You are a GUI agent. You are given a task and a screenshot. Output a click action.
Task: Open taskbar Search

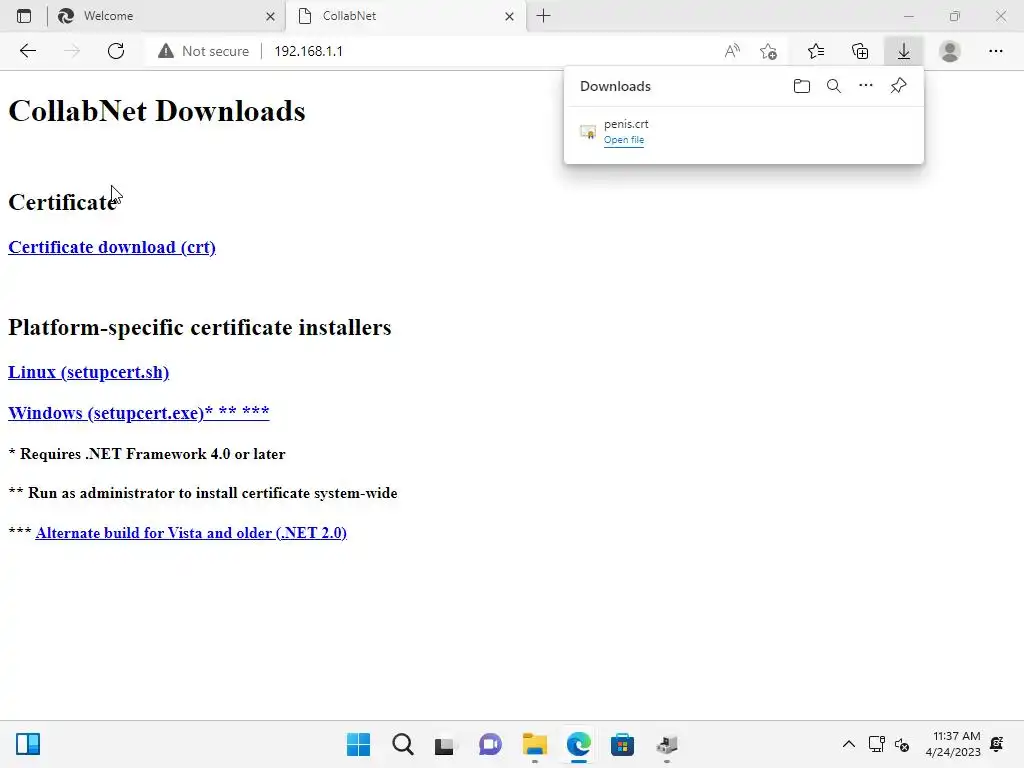(403, 744)
